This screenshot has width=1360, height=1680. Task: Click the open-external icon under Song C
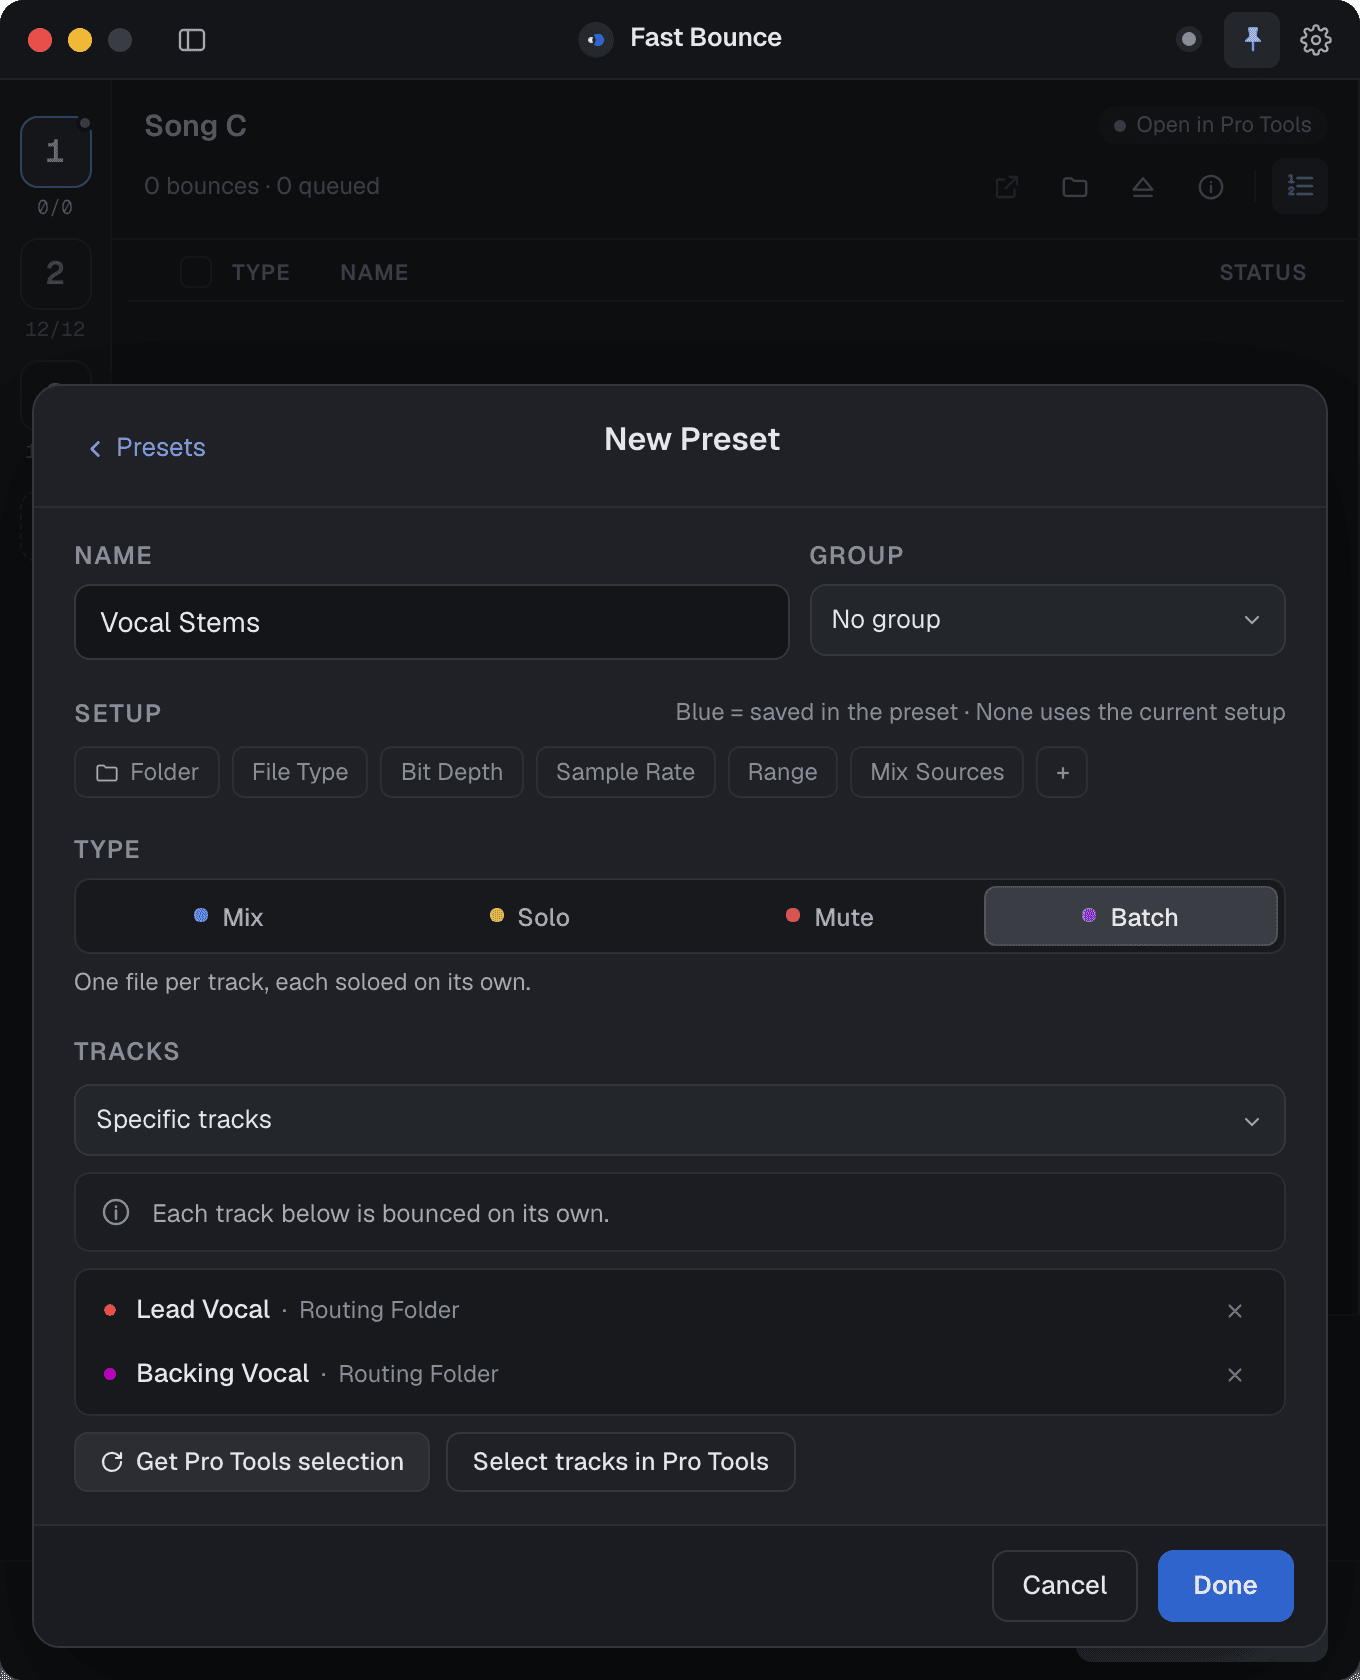click(x=1007, y=187)
